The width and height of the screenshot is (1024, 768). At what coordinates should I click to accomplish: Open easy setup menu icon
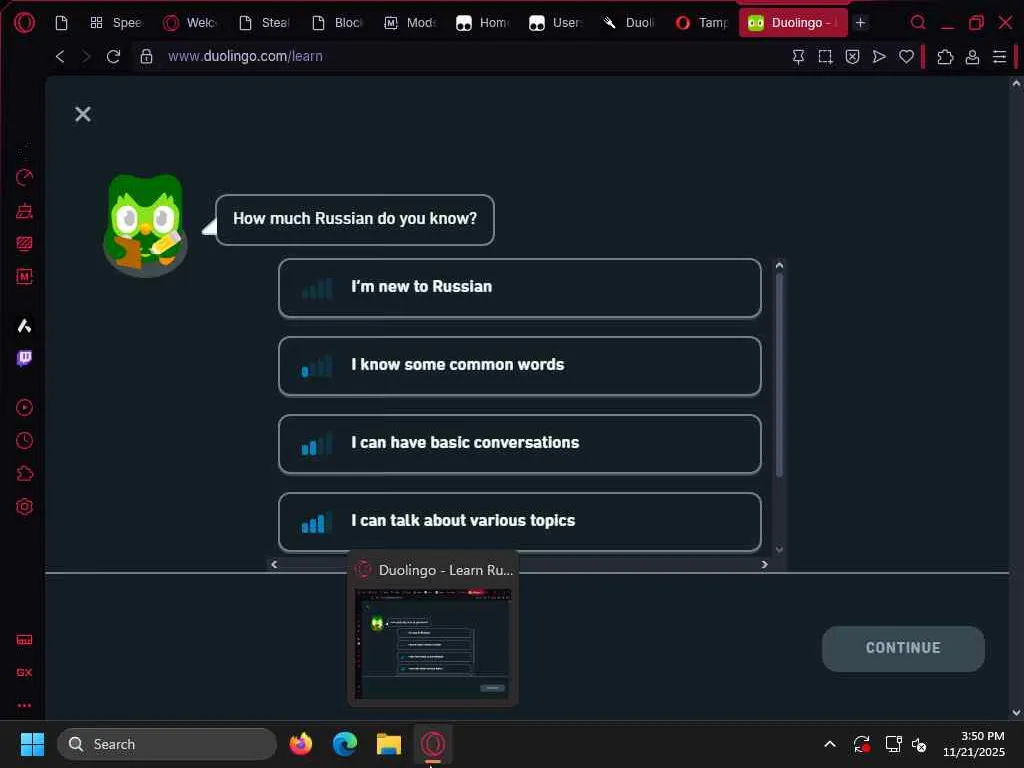pyautogui.click(x=999, y=57)
